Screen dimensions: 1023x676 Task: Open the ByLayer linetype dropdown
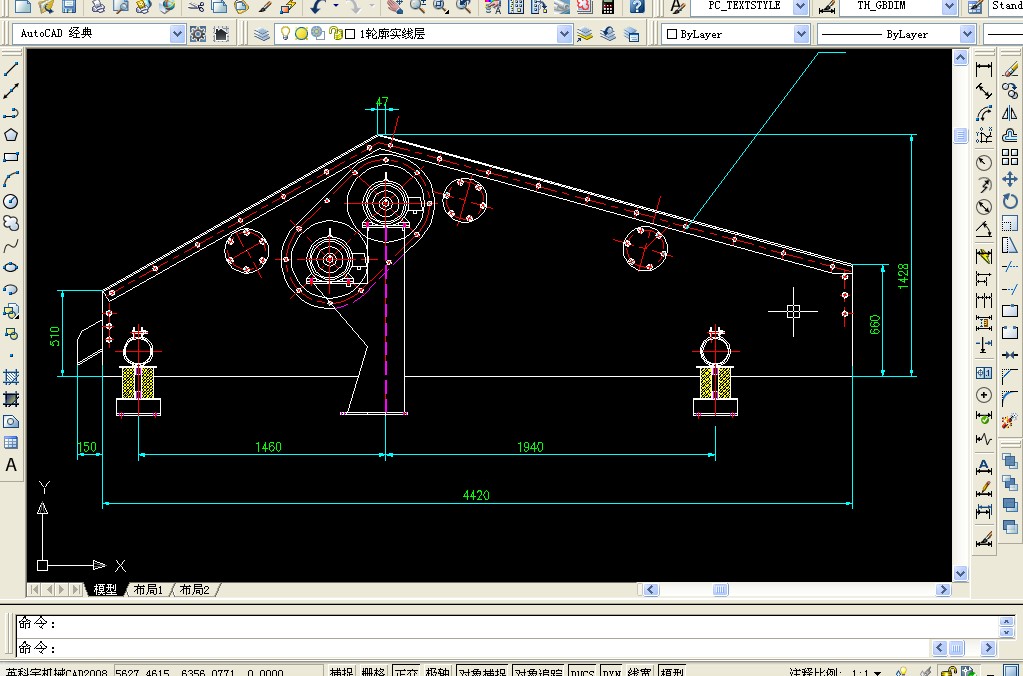point(968,34)
